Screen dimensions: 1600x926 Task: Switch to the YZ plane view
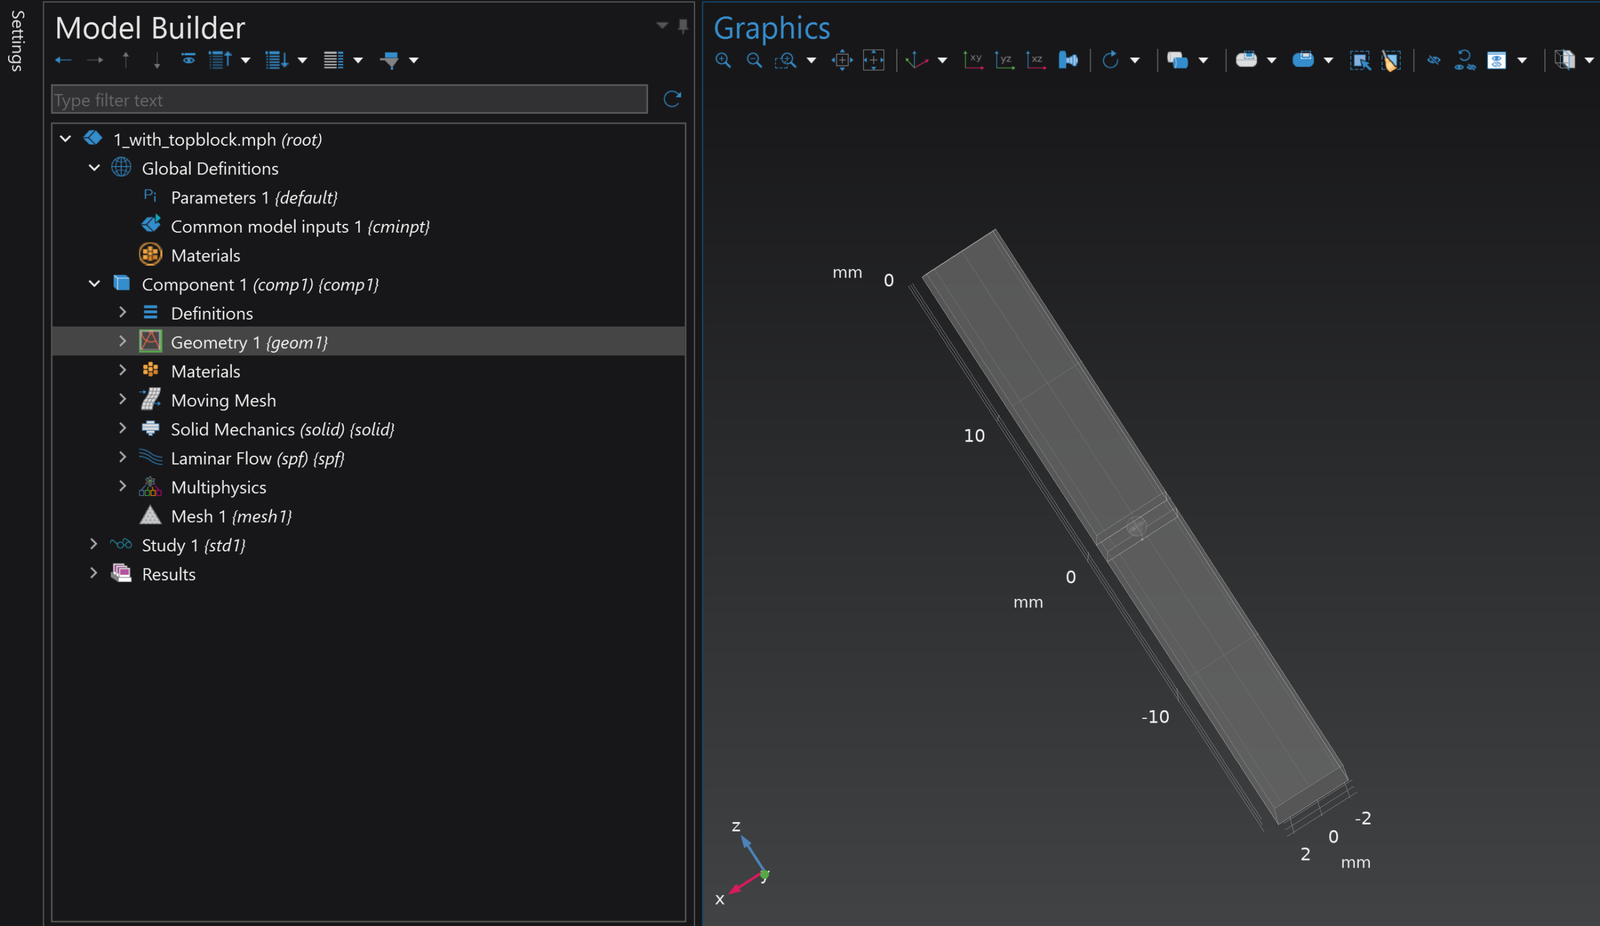pyautogui.click(x=1004, y=60)
